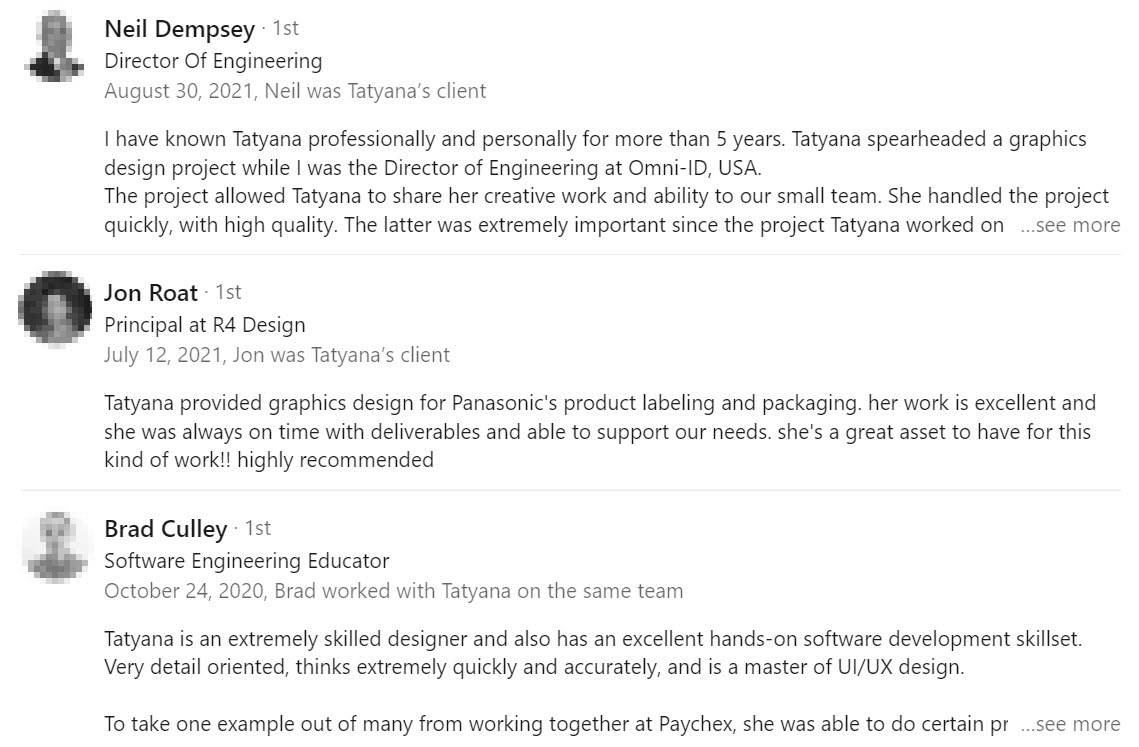Viewport: 1139px width, 747px height.
Task: Click Brad's text about UI/UX design
Action: (x=533, y=667)
